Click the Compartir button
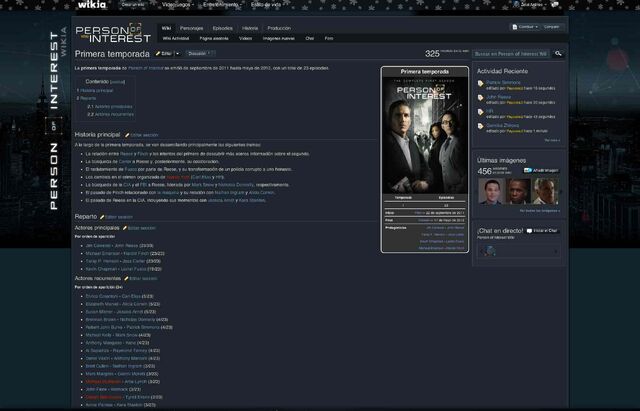Image resolution: width=640 pixels, height=411 pixels. (x=552, y=27)
